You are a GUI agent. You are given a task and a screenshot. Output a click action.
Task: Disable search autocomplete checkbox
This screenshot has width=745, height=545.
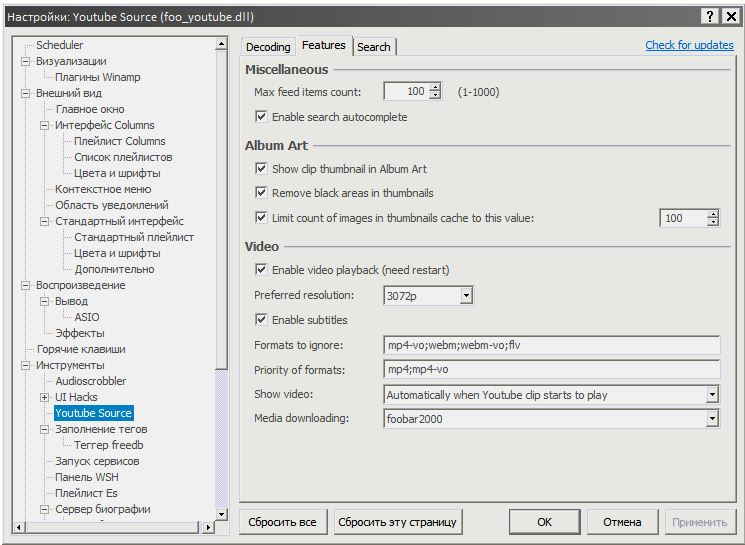coord(261,117)
